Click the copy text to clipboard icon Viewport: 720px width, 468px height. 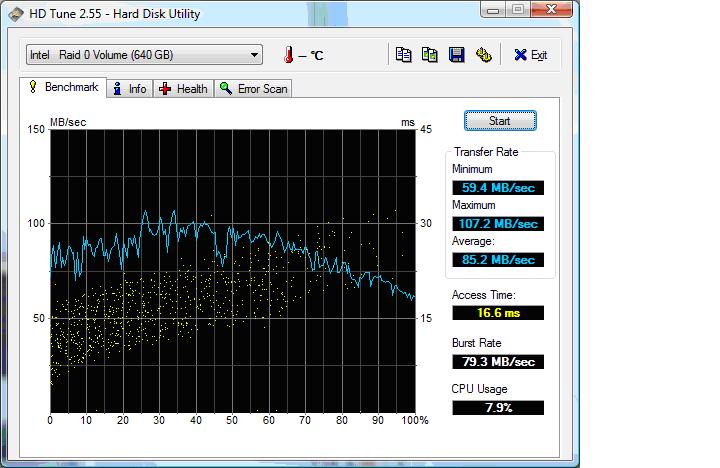tap(403, 55)
